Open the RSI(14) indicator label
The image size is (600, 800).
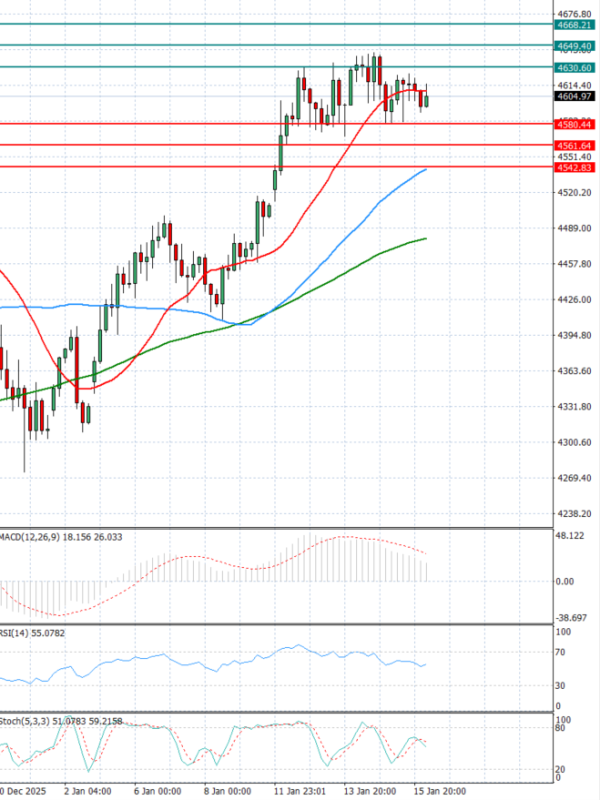pos(18,633)
